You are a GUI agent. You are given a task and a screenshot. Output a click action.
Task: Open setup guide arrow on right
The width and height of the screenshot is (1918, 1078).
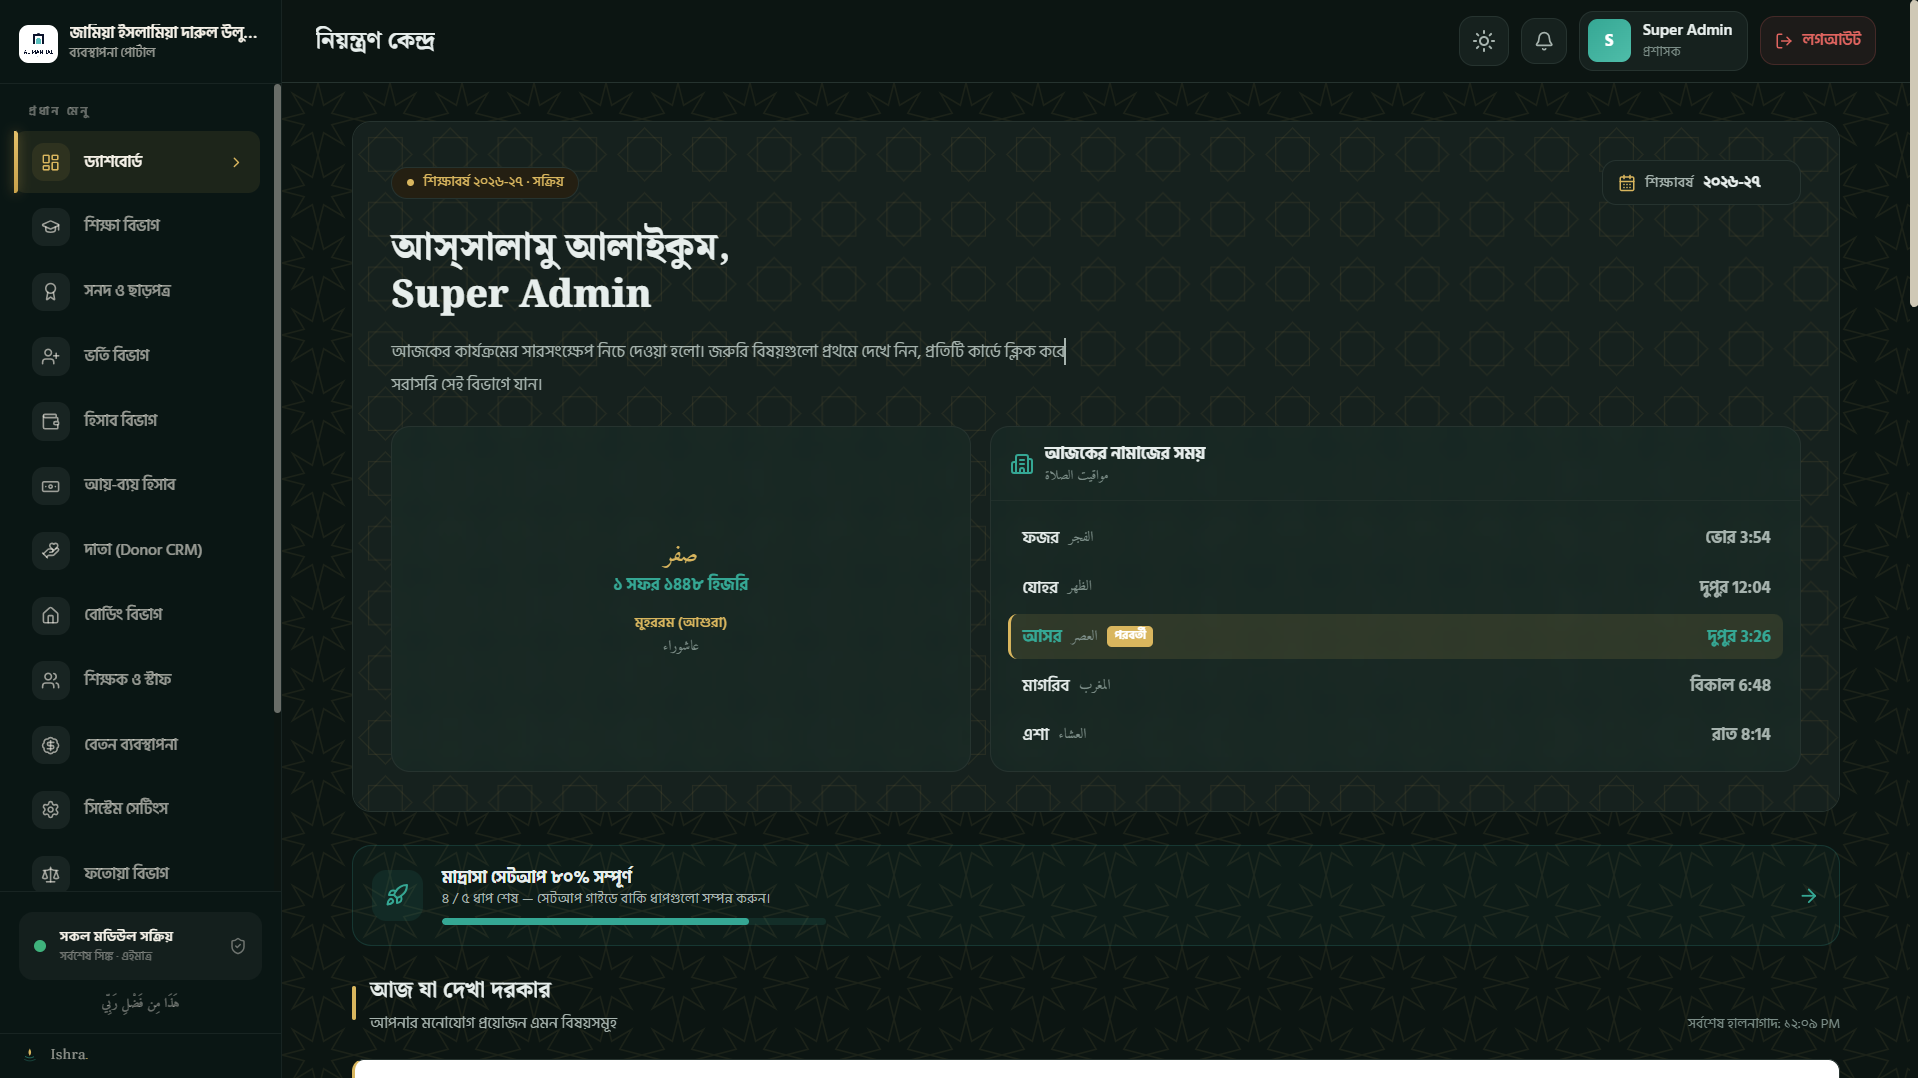point(1808,896)
